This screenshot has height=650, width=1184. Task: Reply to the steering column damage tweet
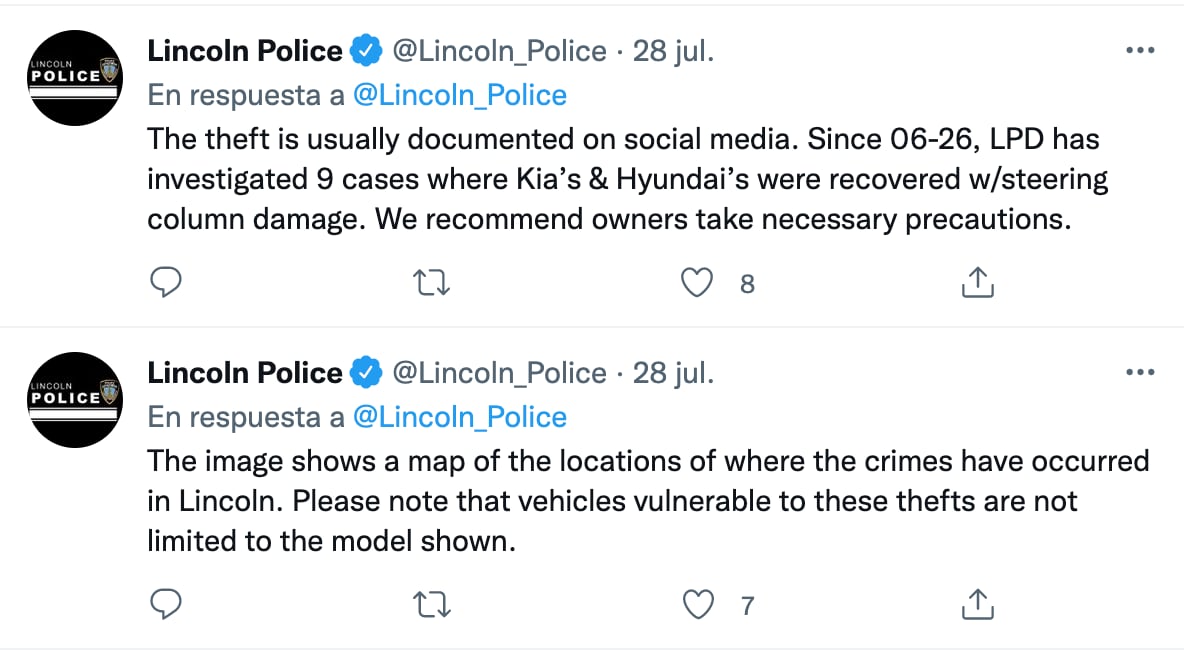coord(165,284)
